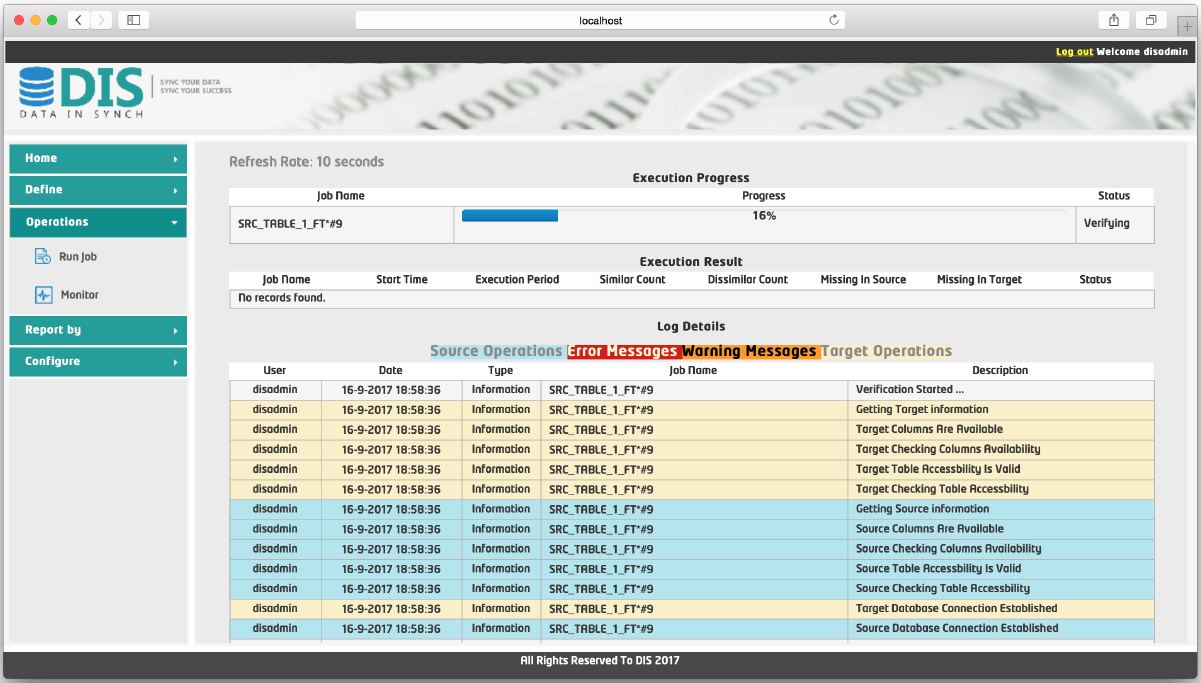The height and width of the screenshot is (683, 1201).
Task: Click 'Target Table Accessbility Is Valid' entry
Action: pyautogui.click(x=938, y=470)
